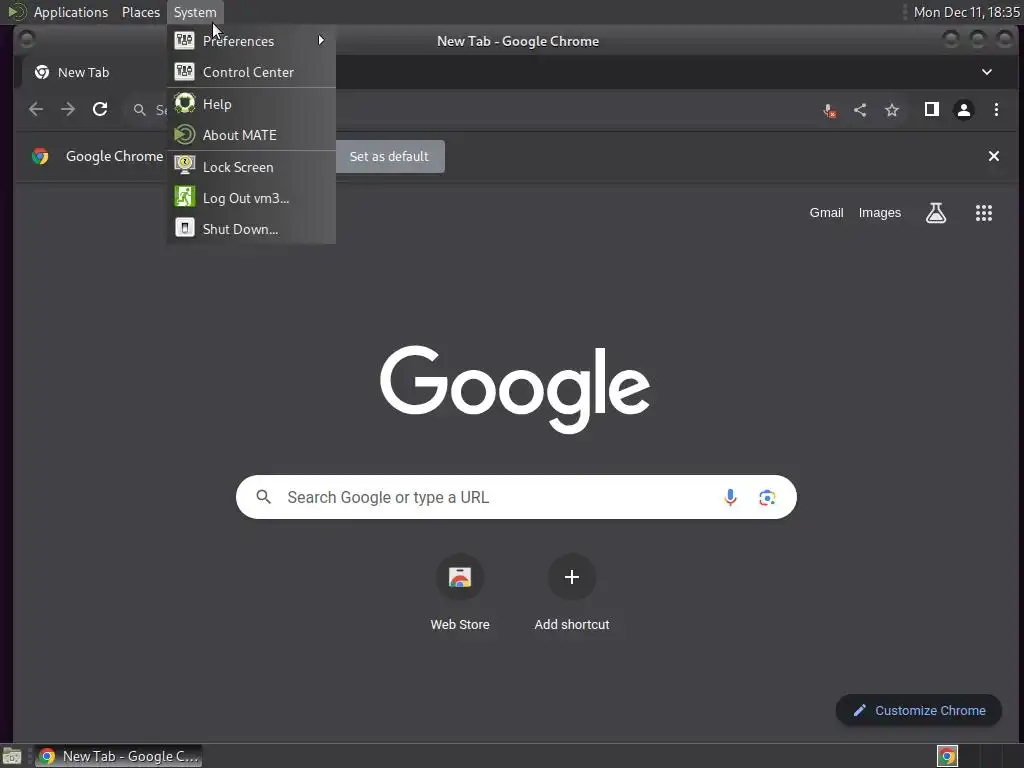Click the Shut Down power icon

[185, 228]
